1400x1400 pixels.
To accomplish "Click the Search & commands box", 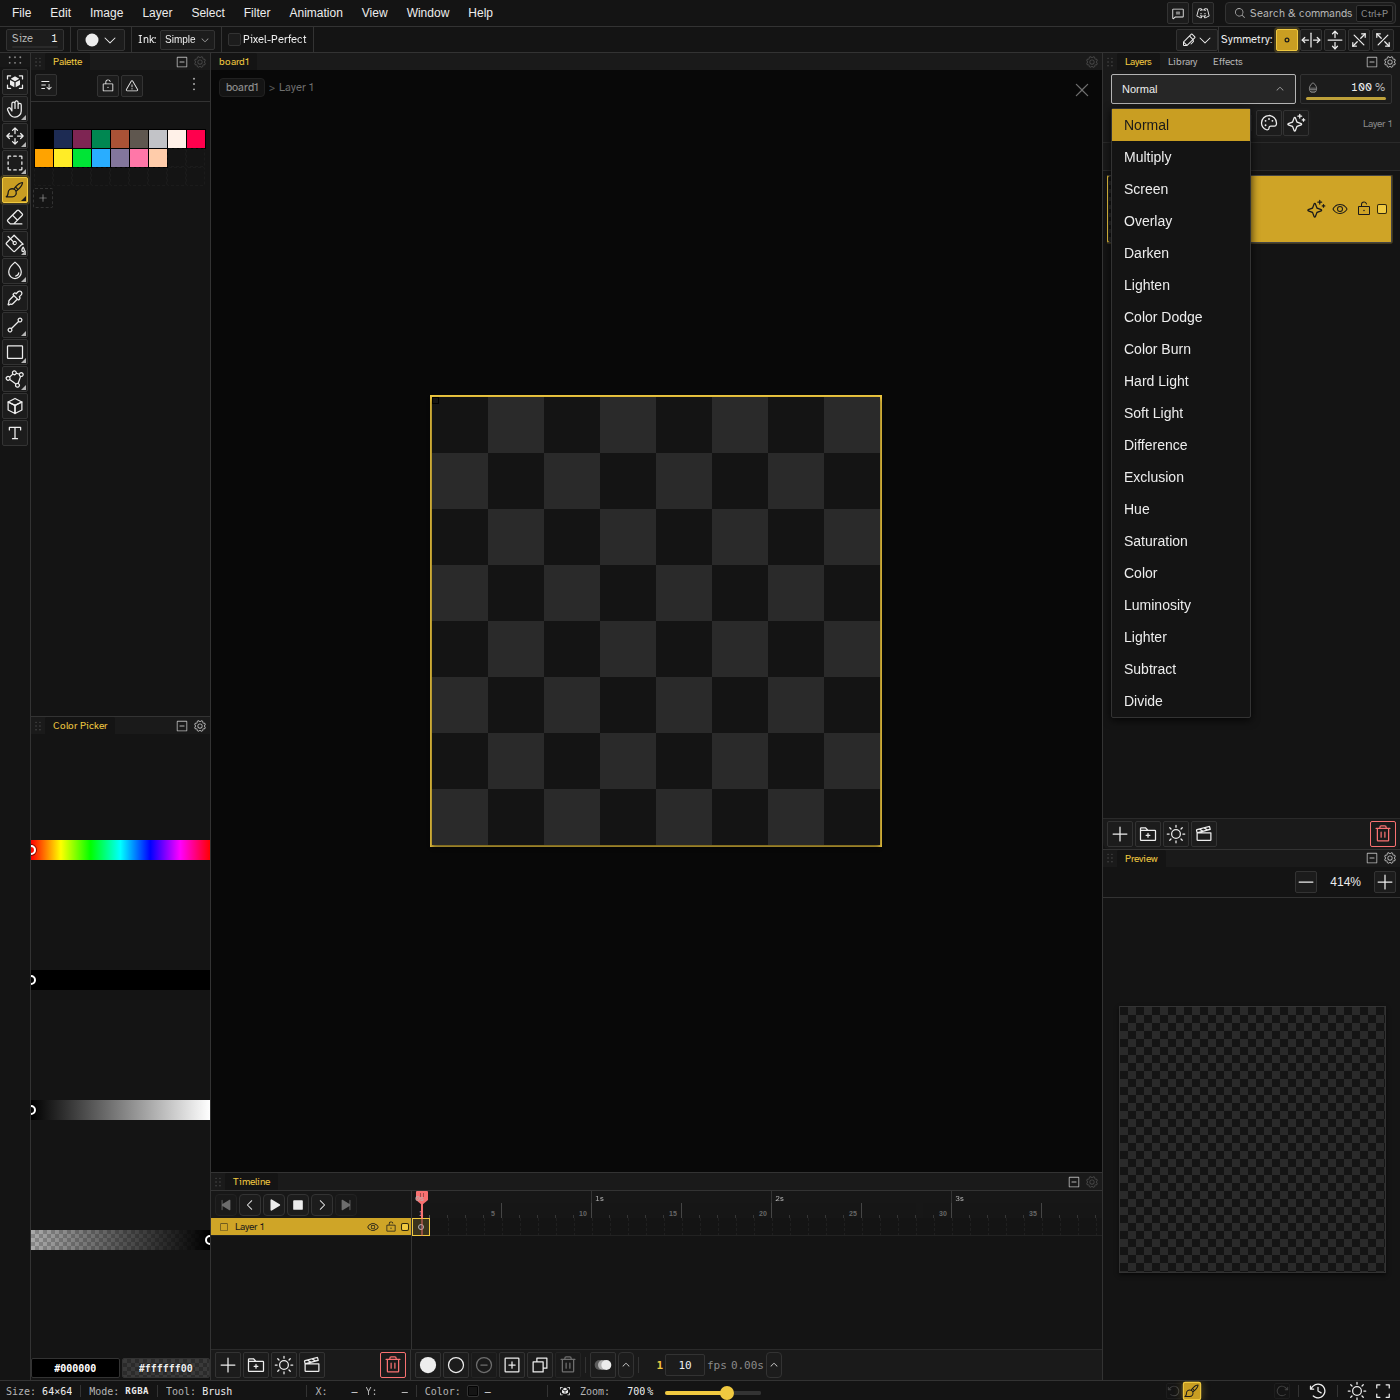I will click(1308, 13).
